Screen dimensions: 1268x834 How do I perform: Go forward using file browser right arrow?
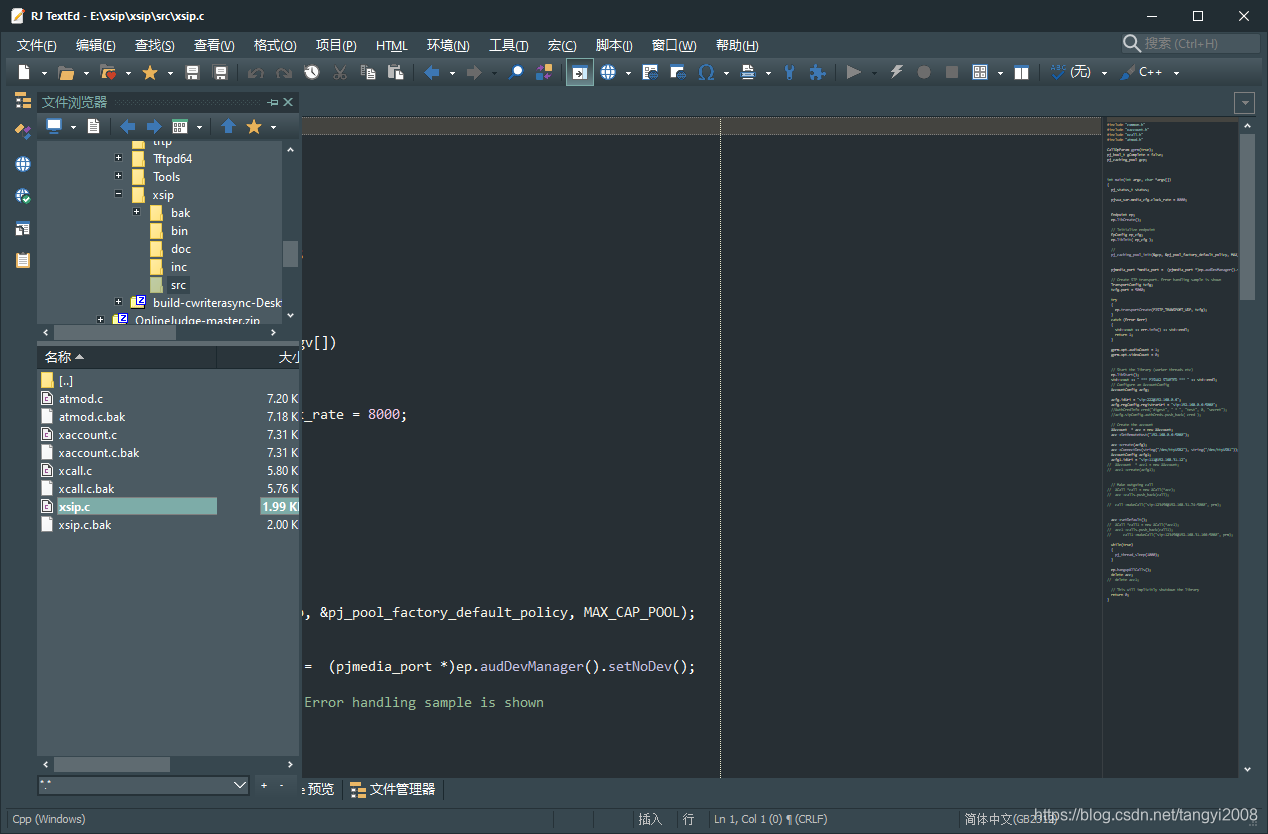(154, 126)
